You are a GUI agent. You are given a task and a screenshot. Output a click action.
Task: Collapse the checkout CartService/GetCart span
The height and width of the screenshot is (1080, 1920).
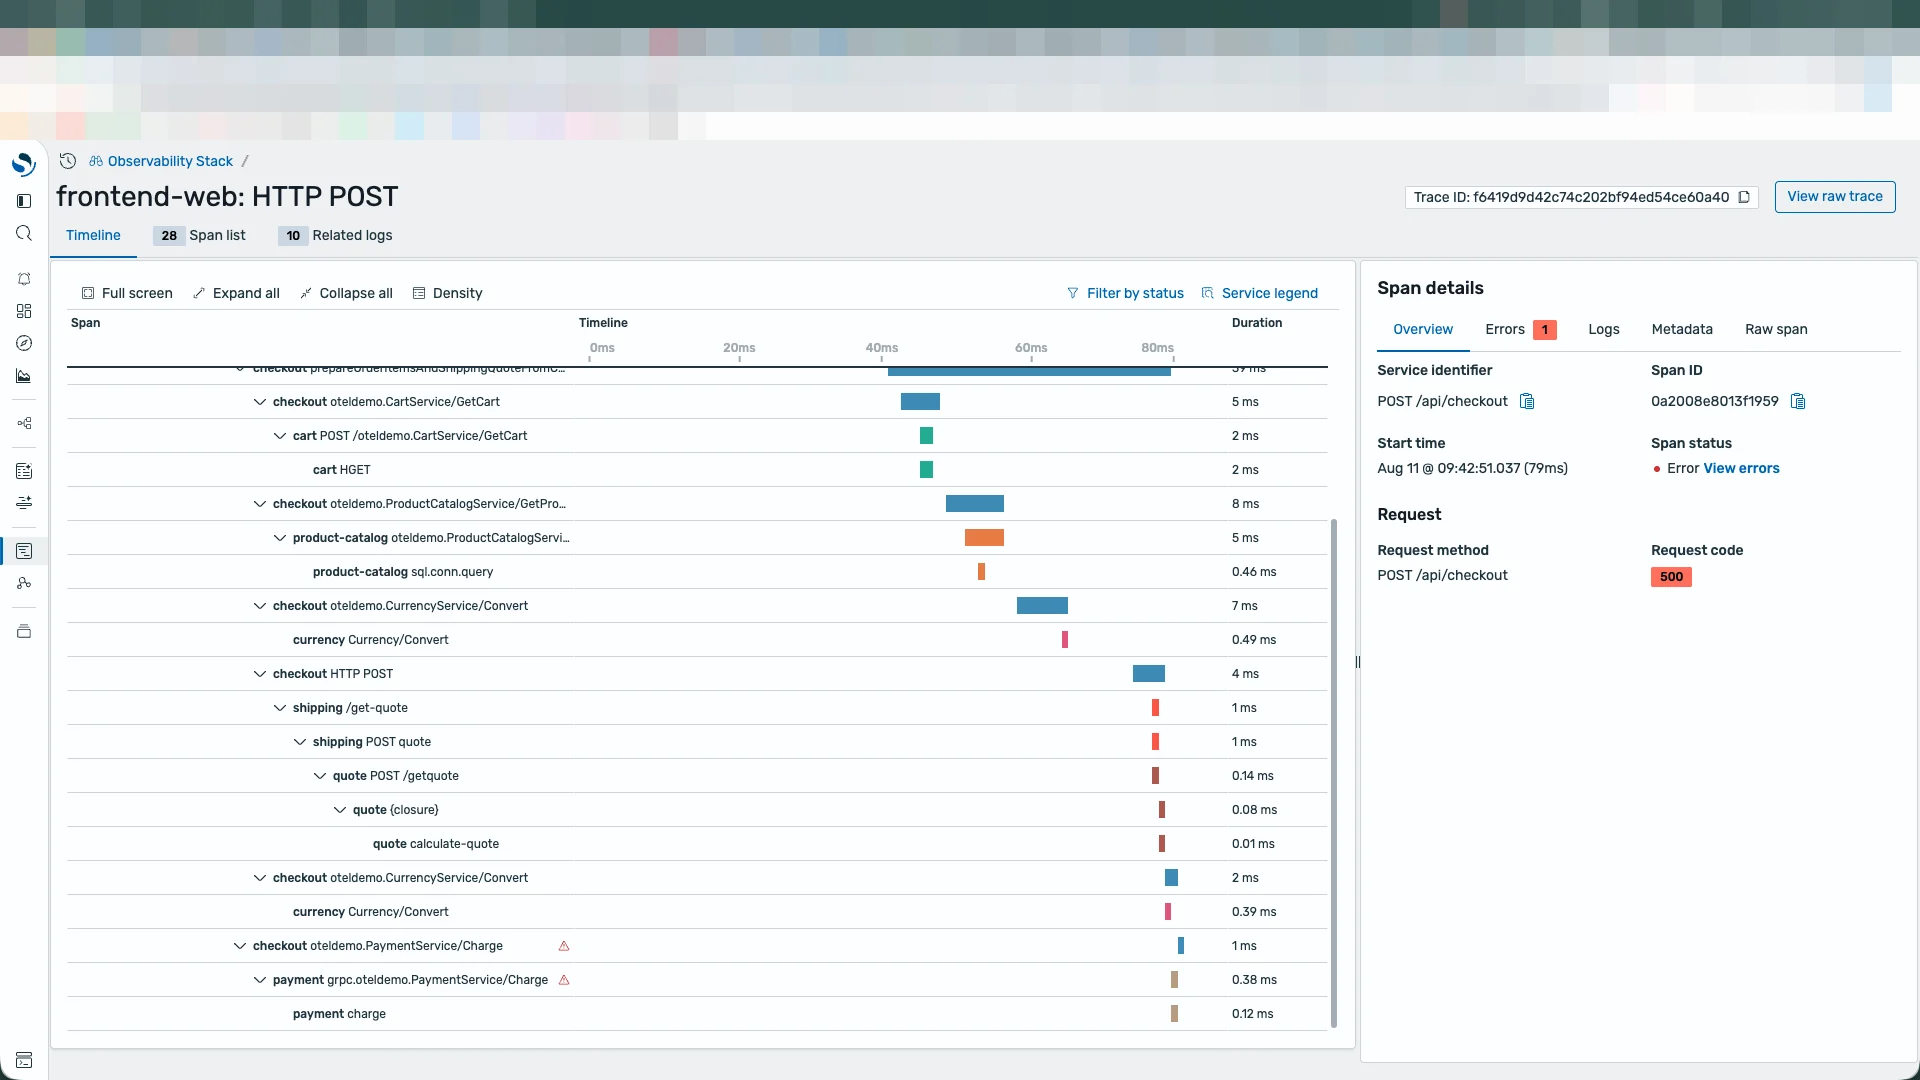coord(260,402)
